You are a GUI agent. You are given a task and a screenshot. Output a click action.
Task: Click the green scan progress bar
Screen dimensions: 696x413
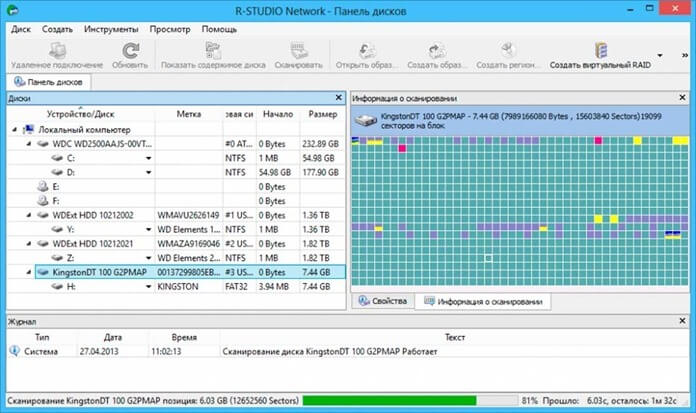[x=389, y=401]
